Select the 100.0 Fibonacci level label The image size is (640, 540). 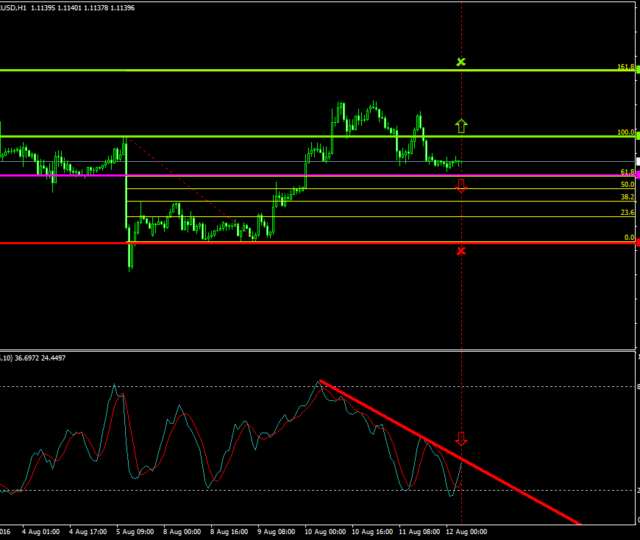[625, 132]
